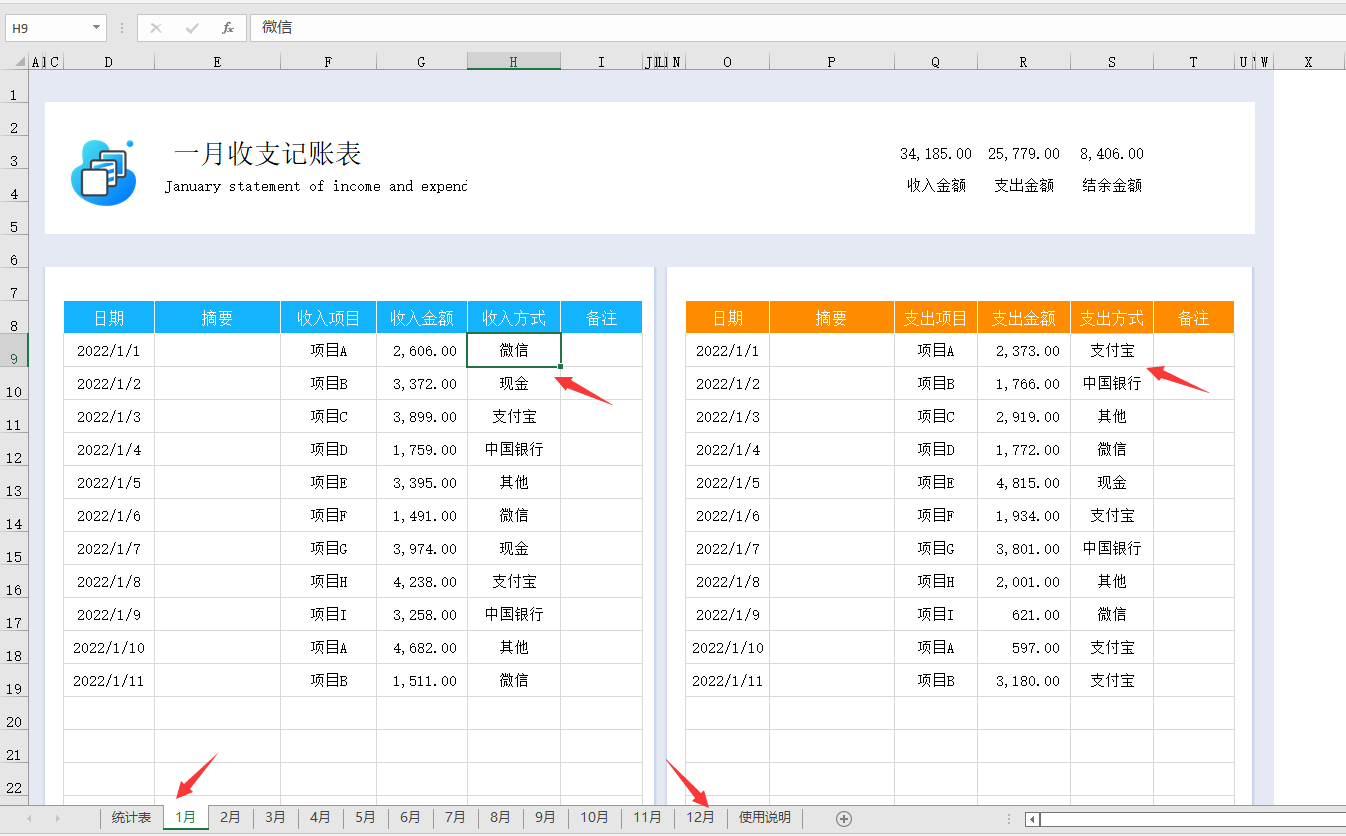Viewport: 1346px width, 836px height.
Task: Click the previous sheet navigation arrow
Action: coord(29,818)
